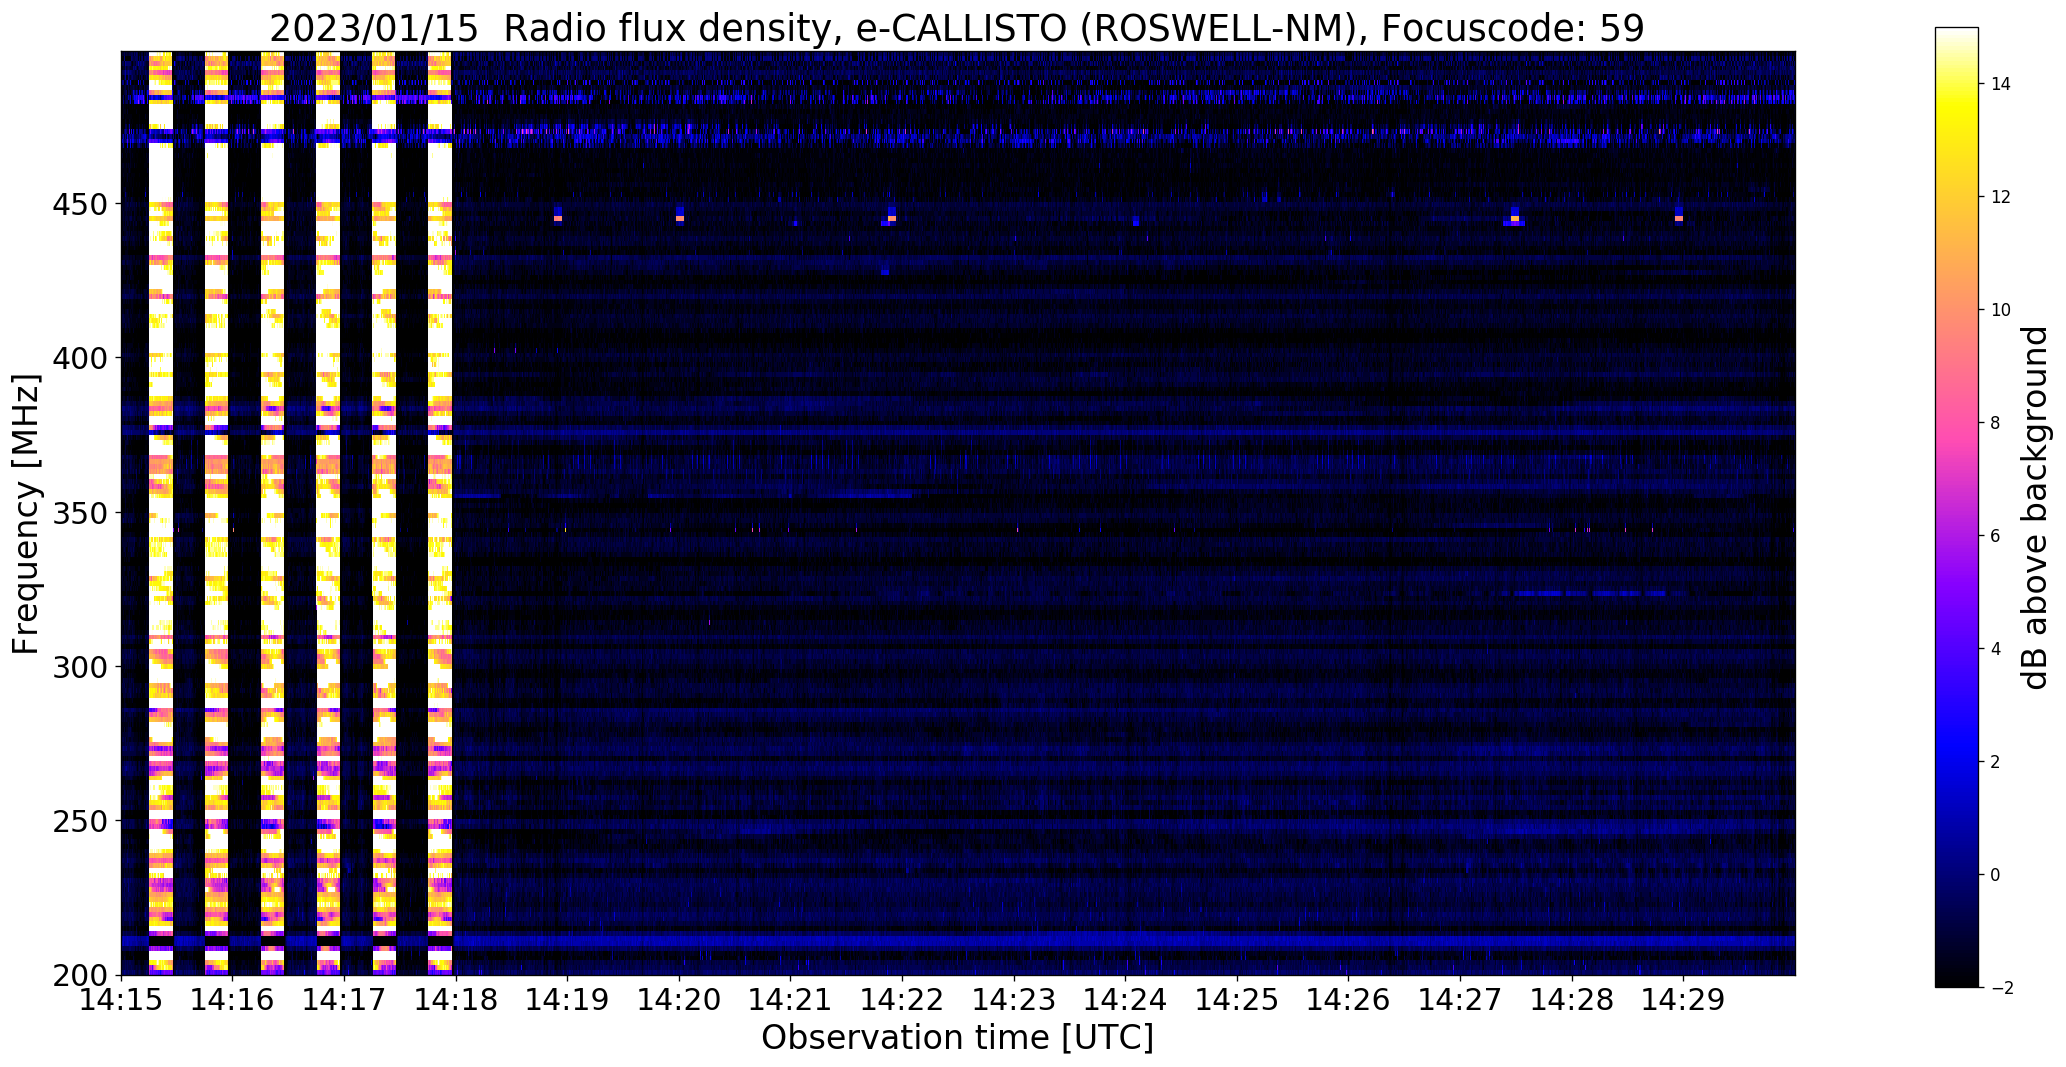Select the 14:22 time tick label
The image size is (2066, 1067).
click(903, 999)
